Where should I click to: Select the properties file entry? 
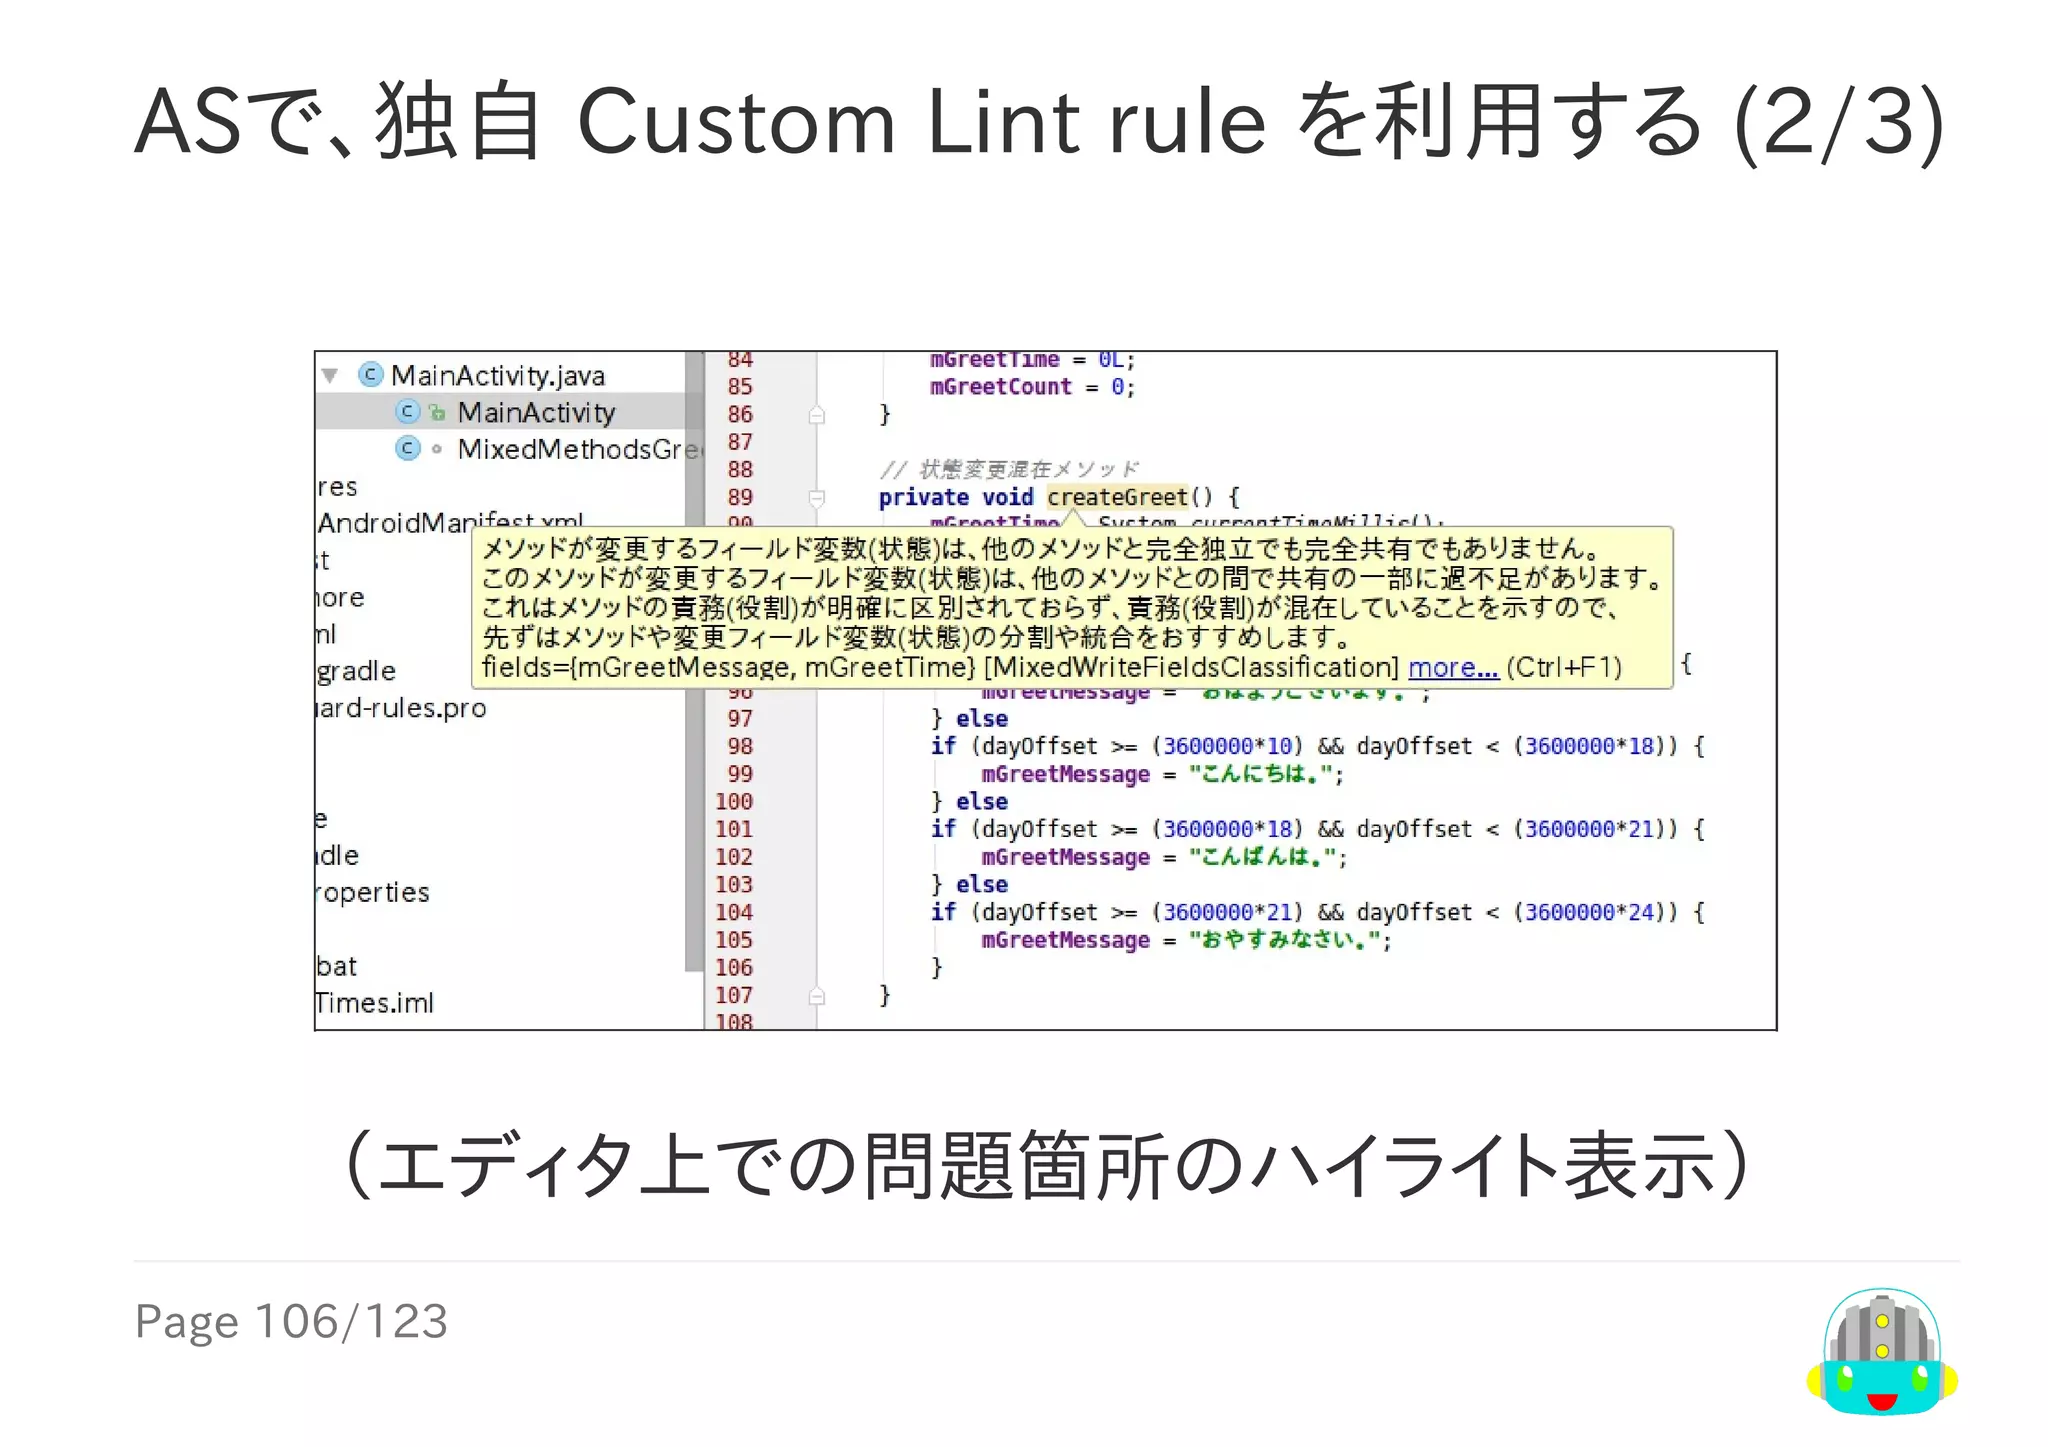pos(373,892)
